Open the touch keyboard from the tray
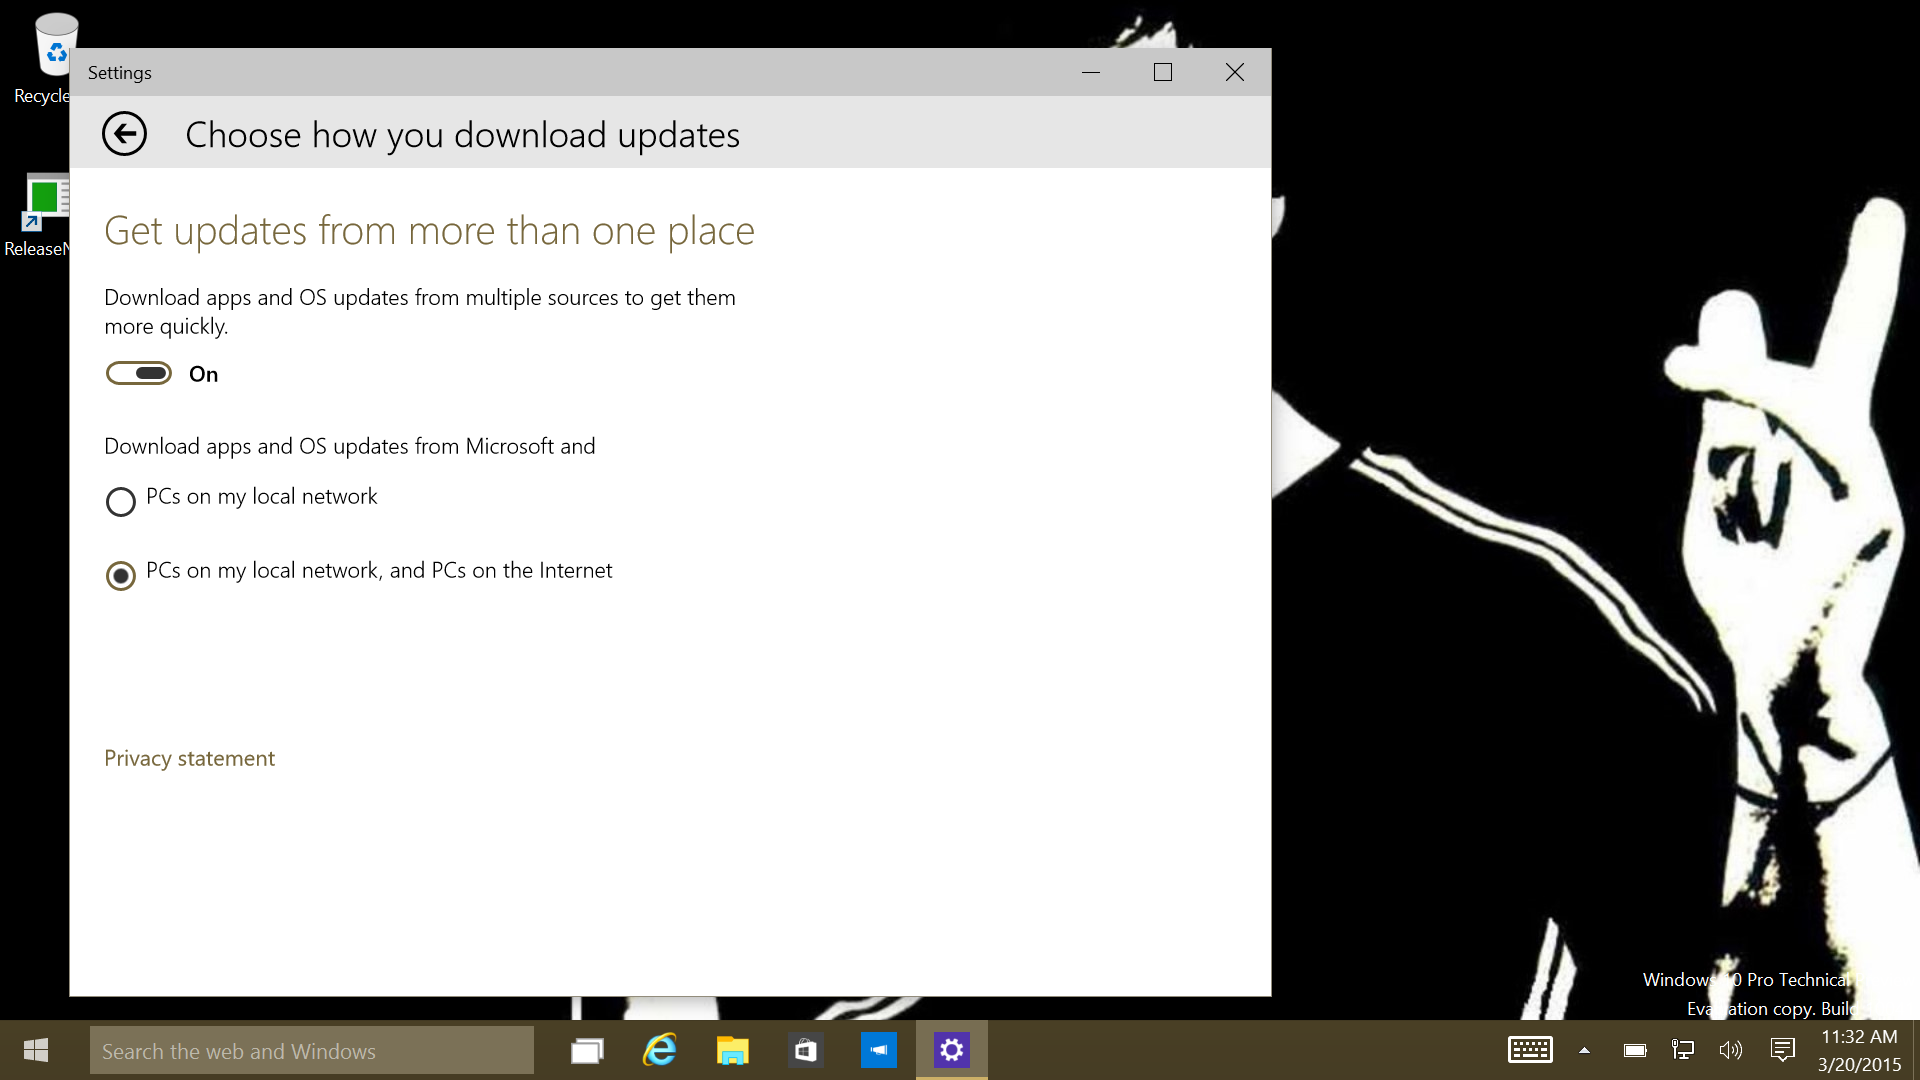 click(1530, 1050)
